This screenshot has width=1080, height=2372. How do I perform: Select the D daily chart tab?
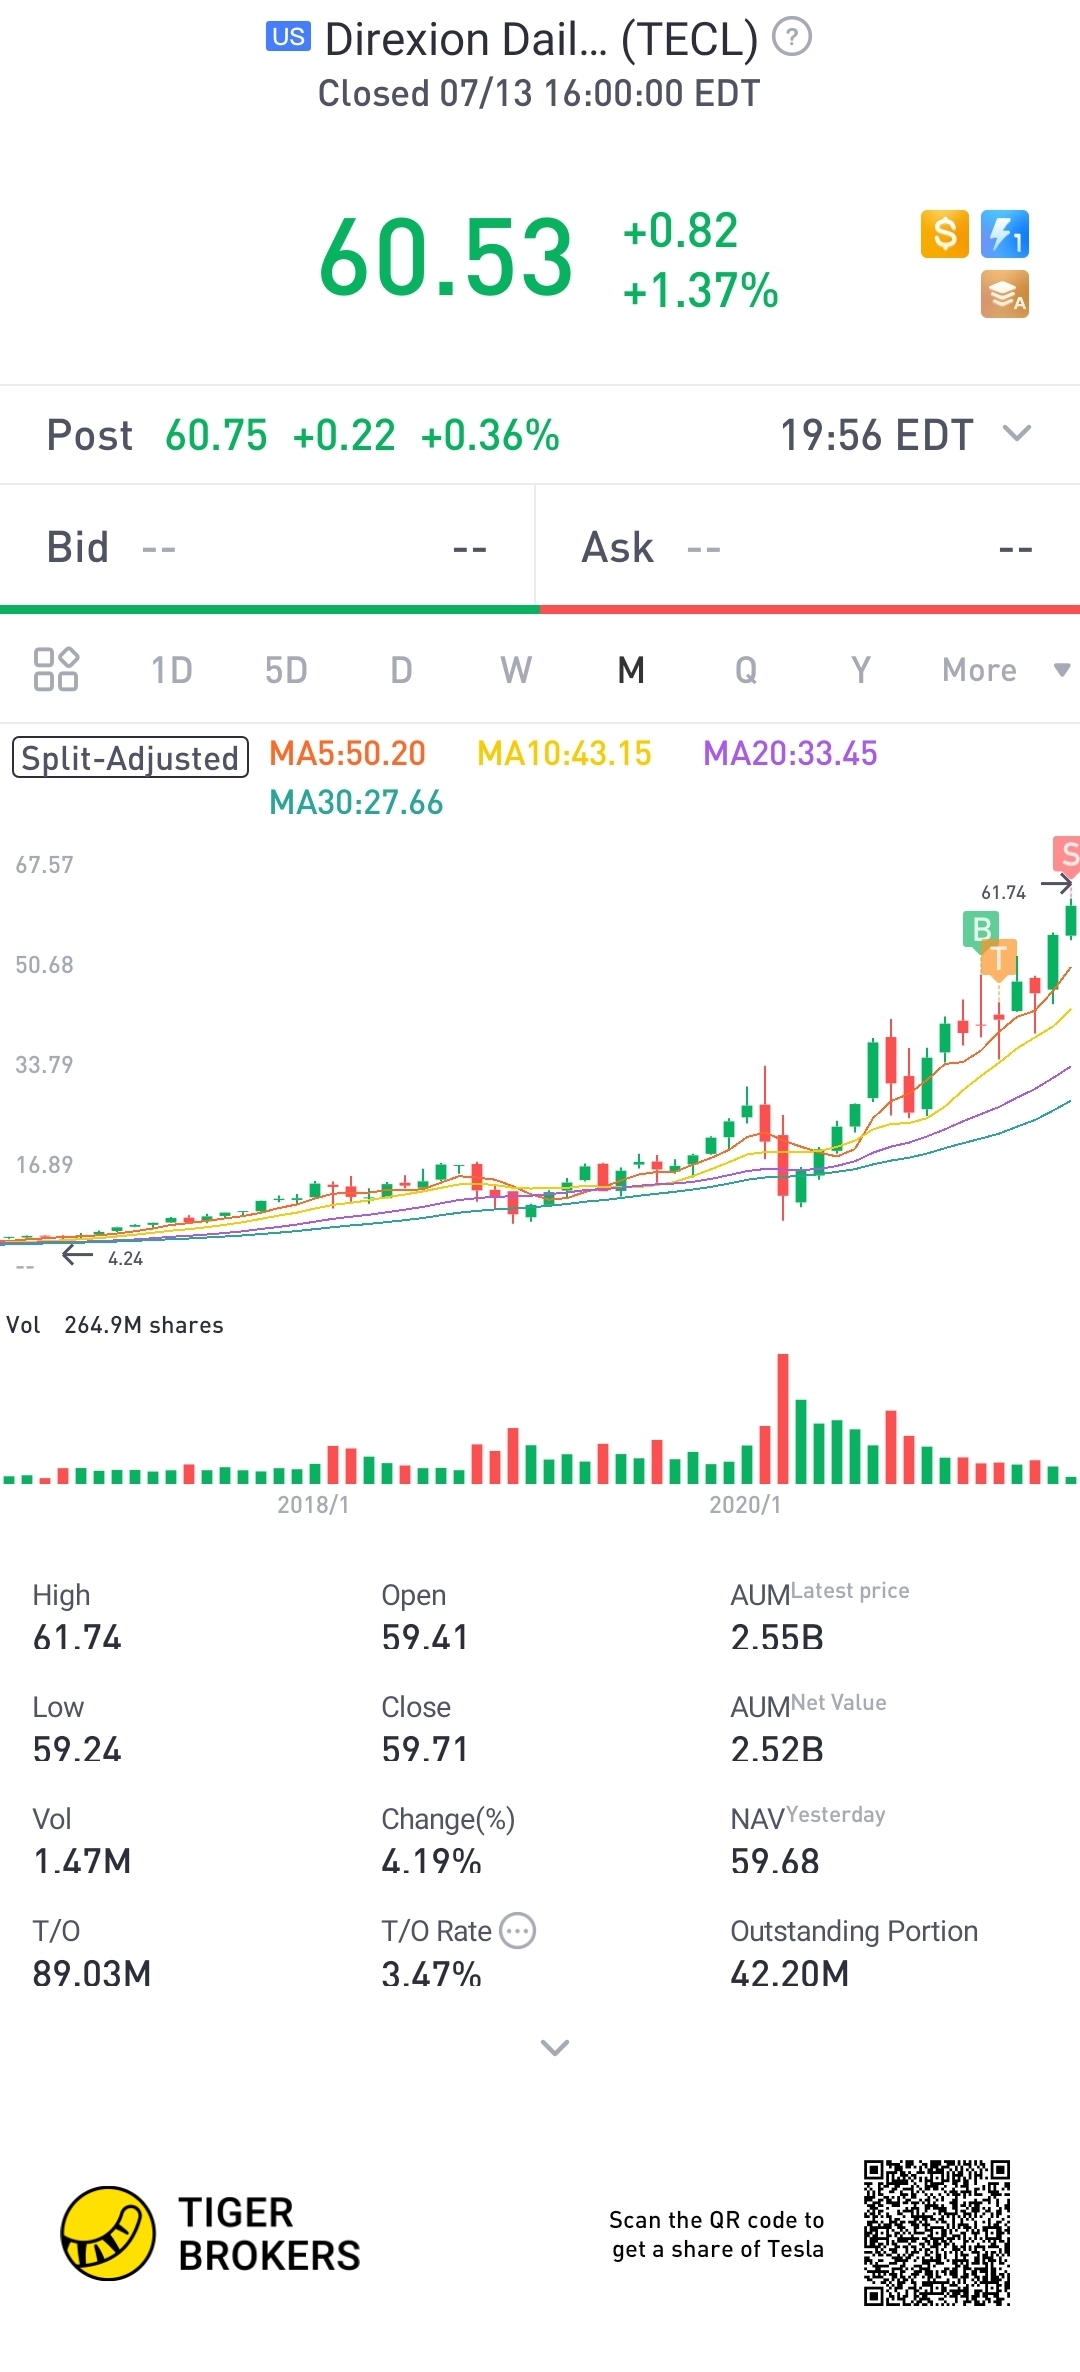coord(401,670)
